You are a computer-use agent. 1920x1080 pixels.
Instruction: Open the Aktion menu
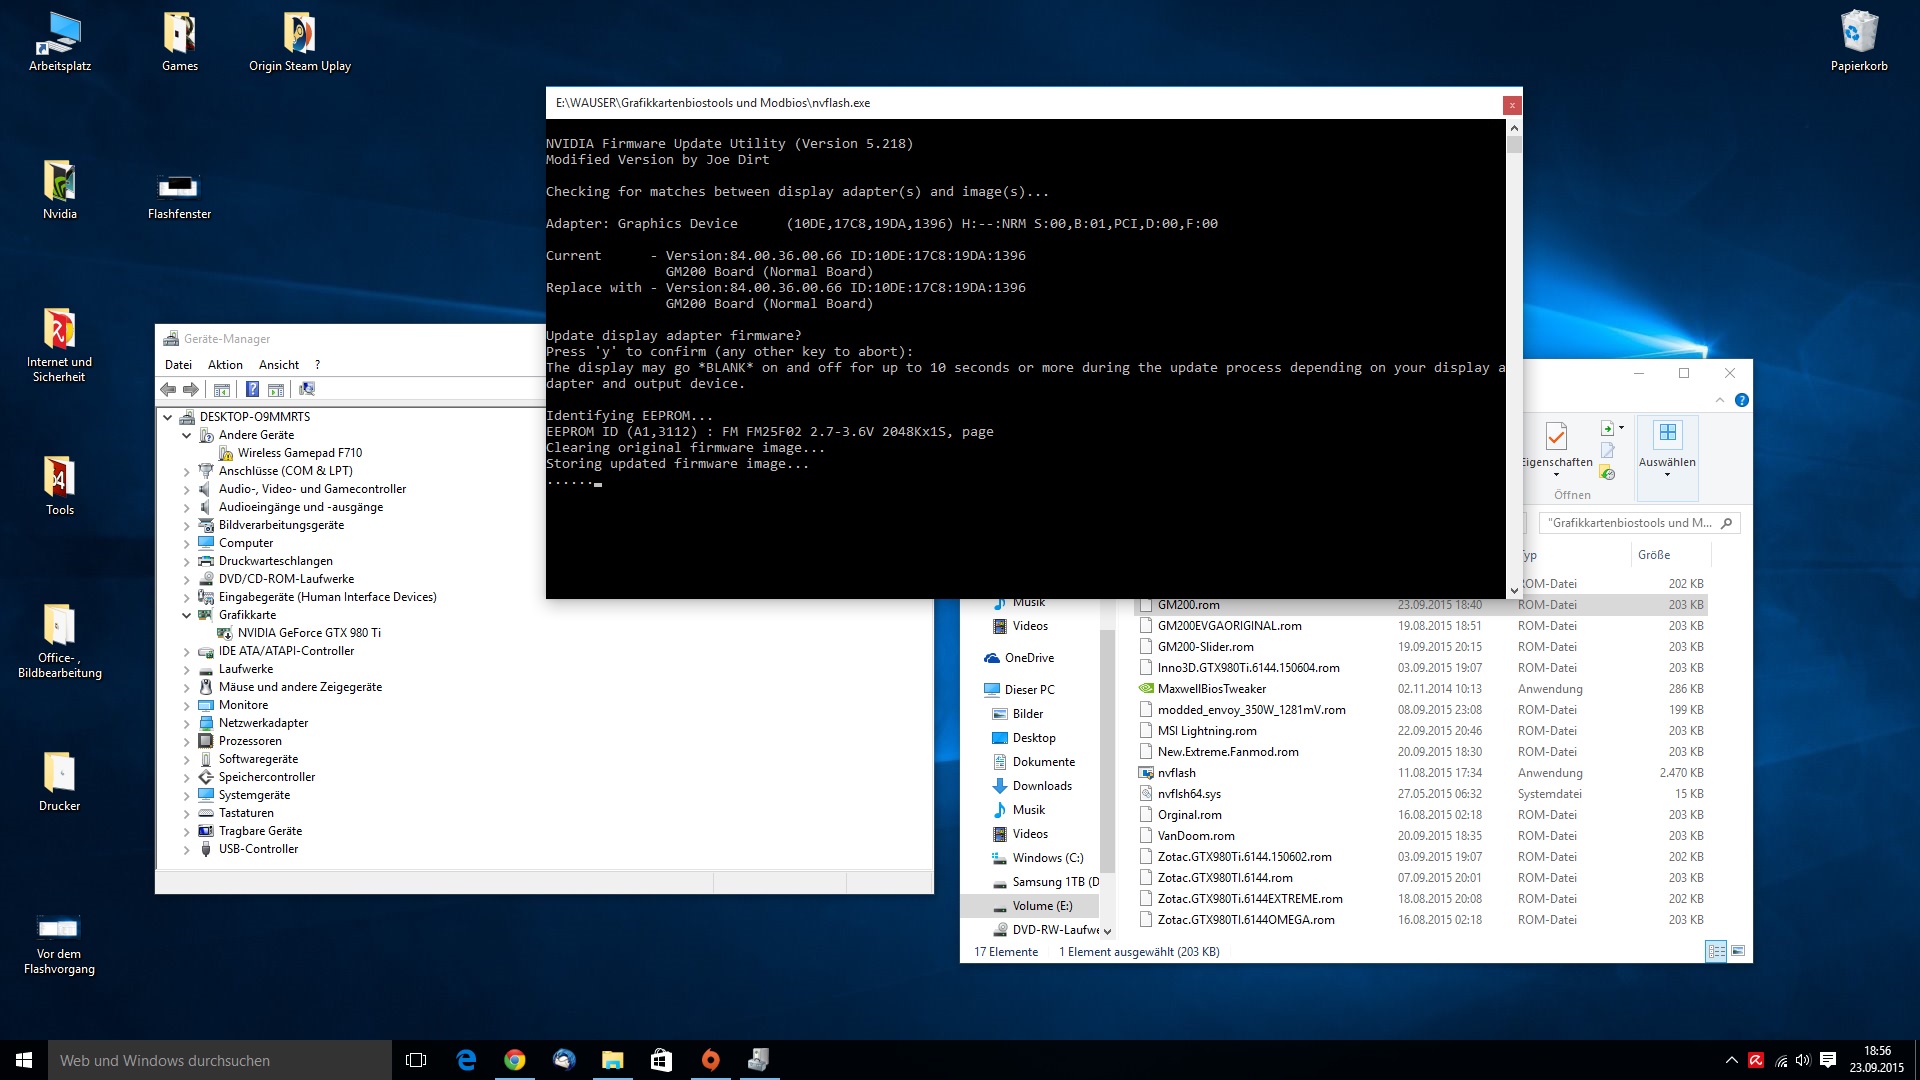pyautogui.click(x=225, y=365)
